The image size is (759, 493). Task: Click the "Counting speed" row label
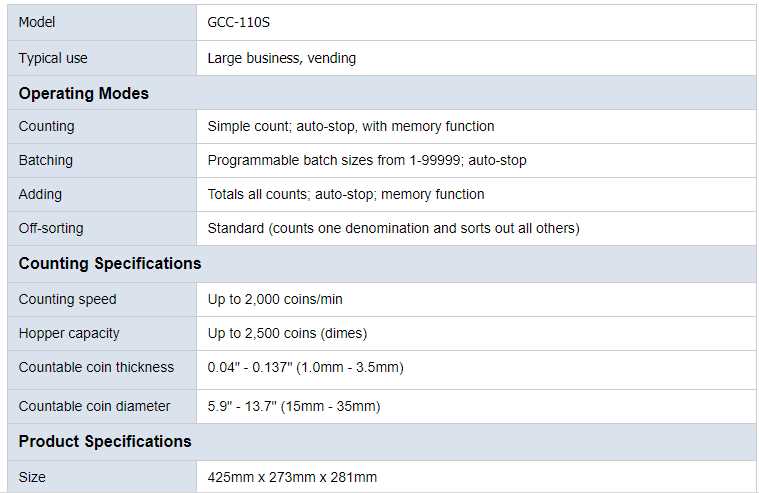[67, 299]
